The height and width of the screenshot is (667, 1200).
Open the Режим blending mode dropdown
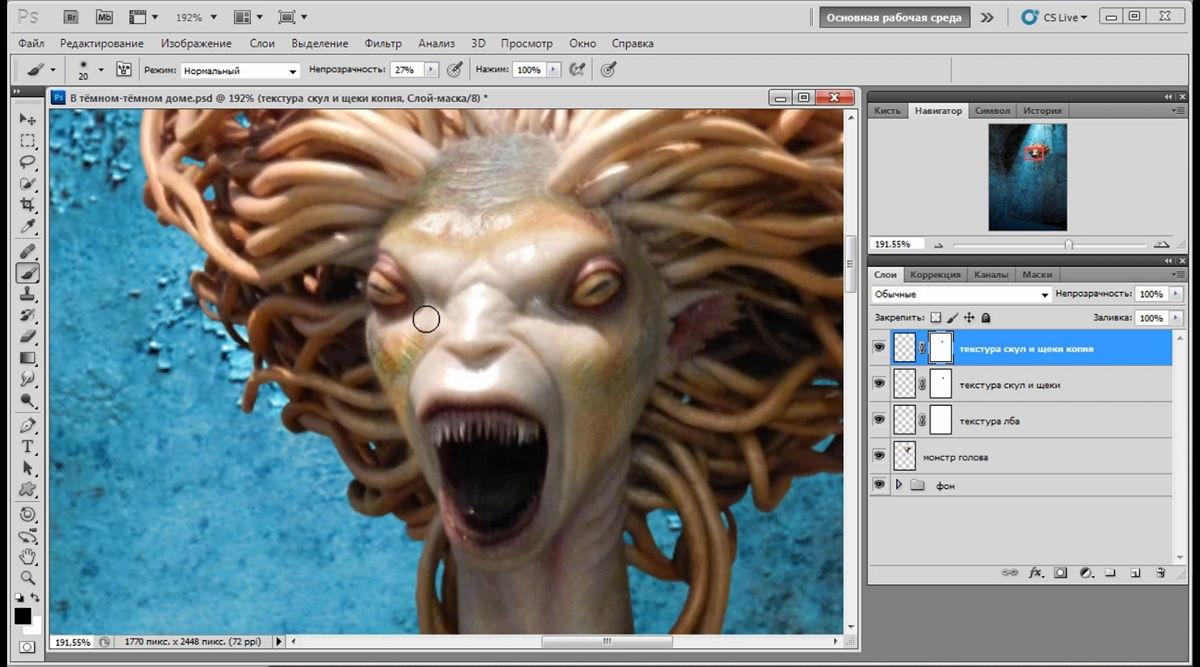(x=240, y=71)
